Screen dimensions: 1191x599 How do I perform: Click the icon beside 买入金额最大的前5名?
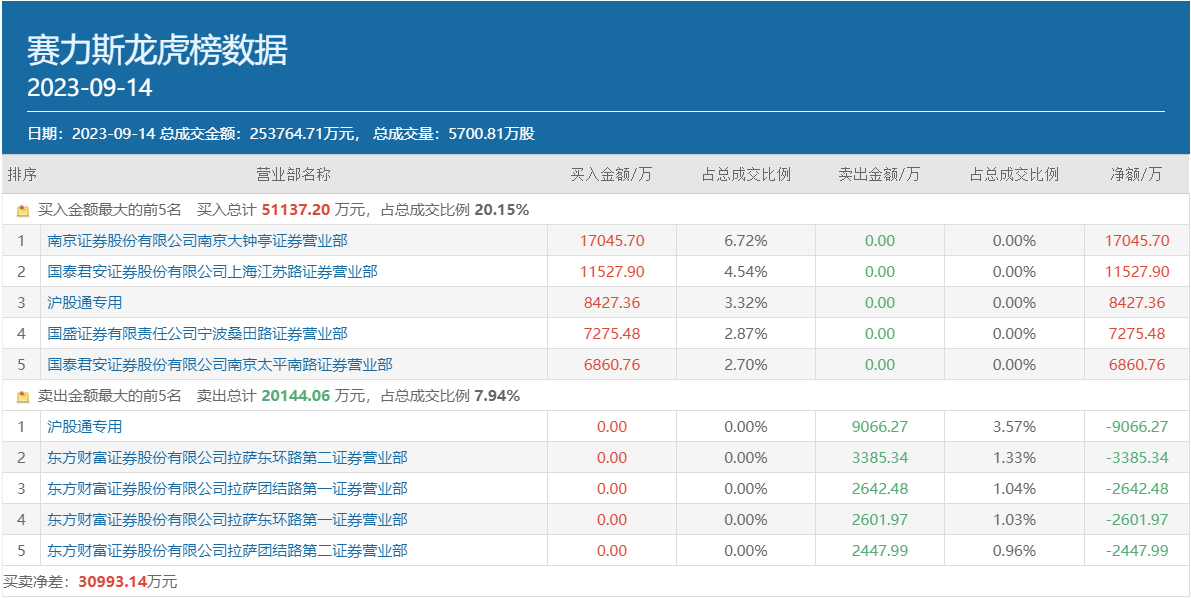[x=23, y=211]
